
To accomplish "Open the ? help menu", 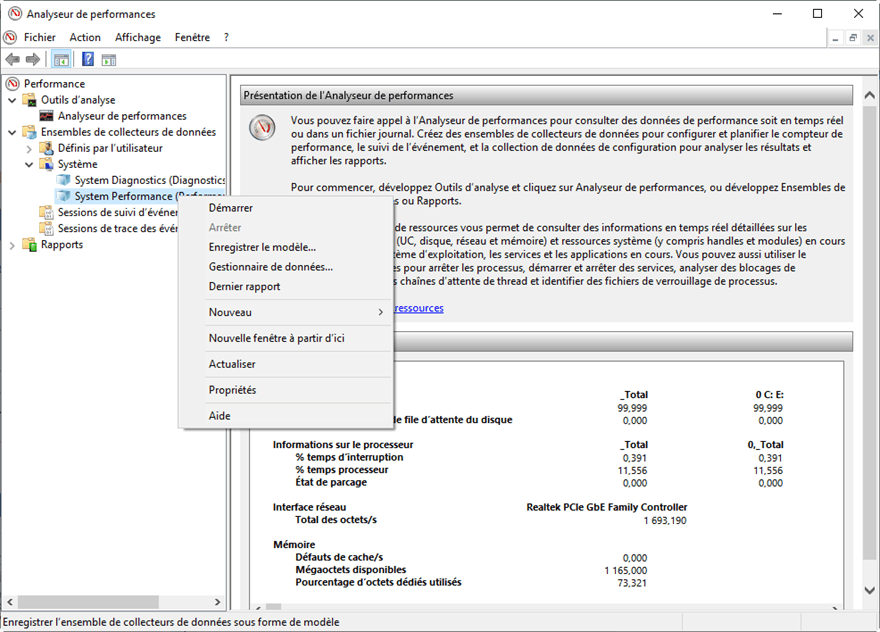I will [226, 38].
